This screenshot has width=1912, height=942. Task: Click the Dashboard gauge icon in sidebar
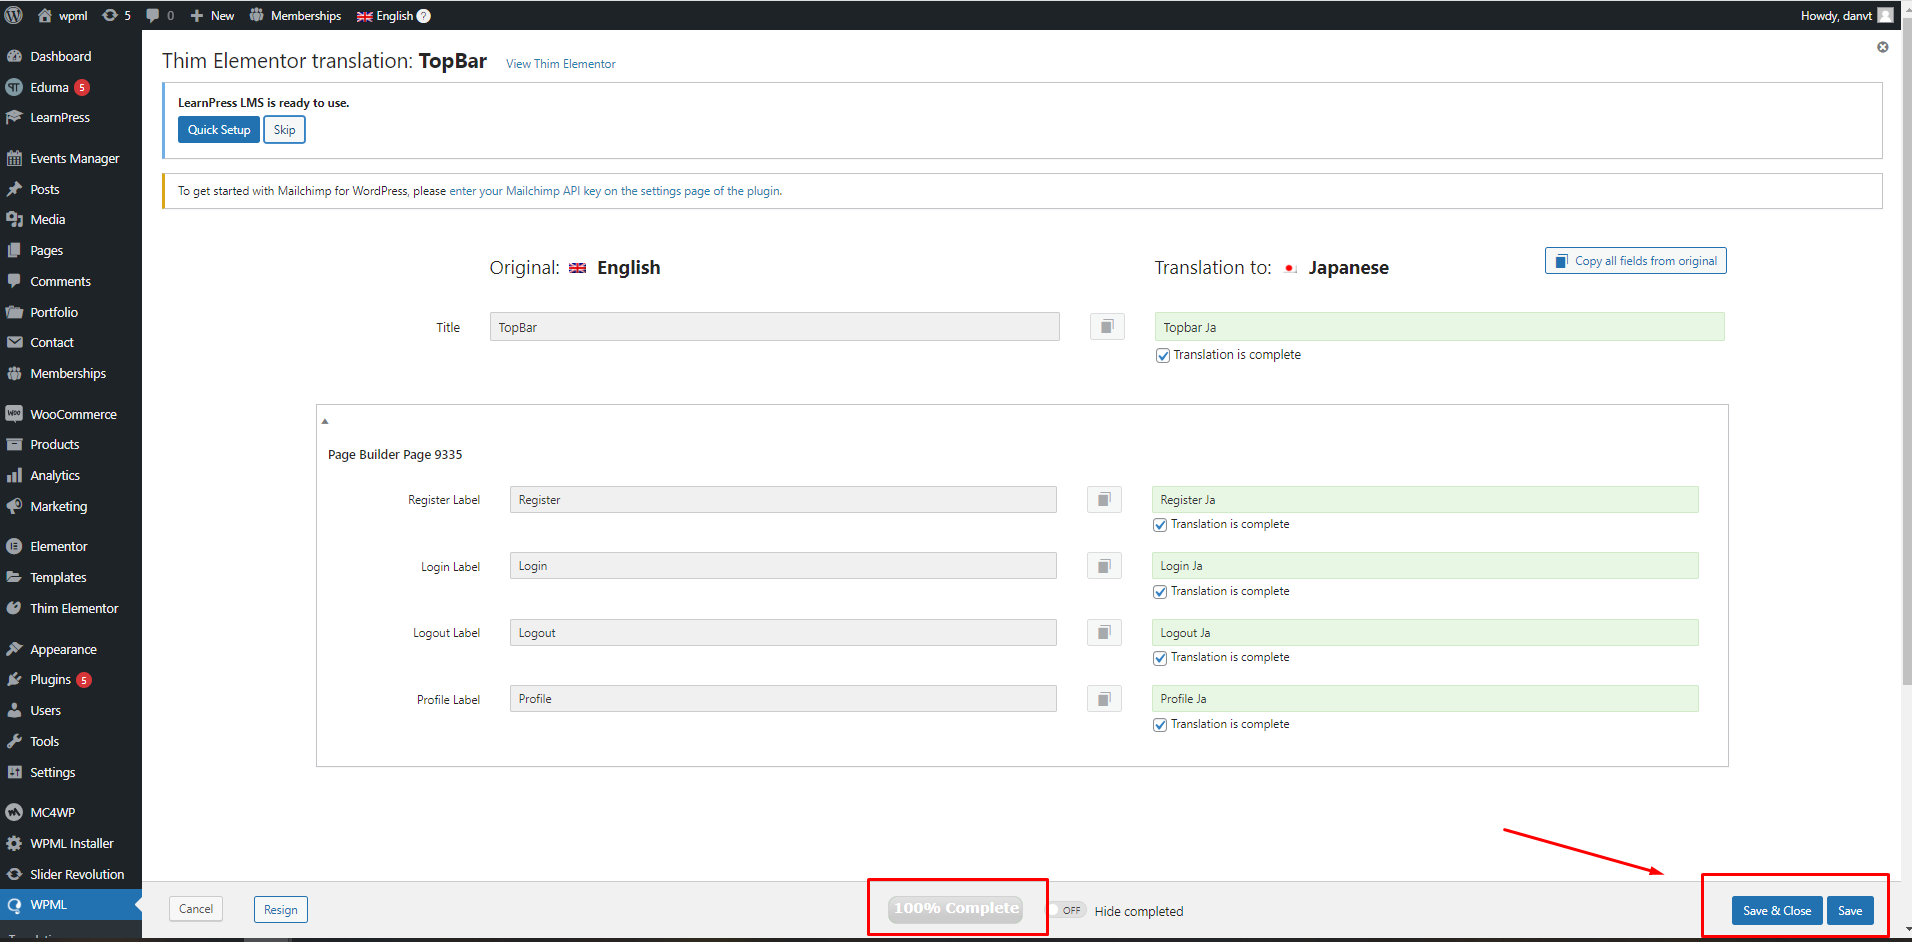coord(14,56)
